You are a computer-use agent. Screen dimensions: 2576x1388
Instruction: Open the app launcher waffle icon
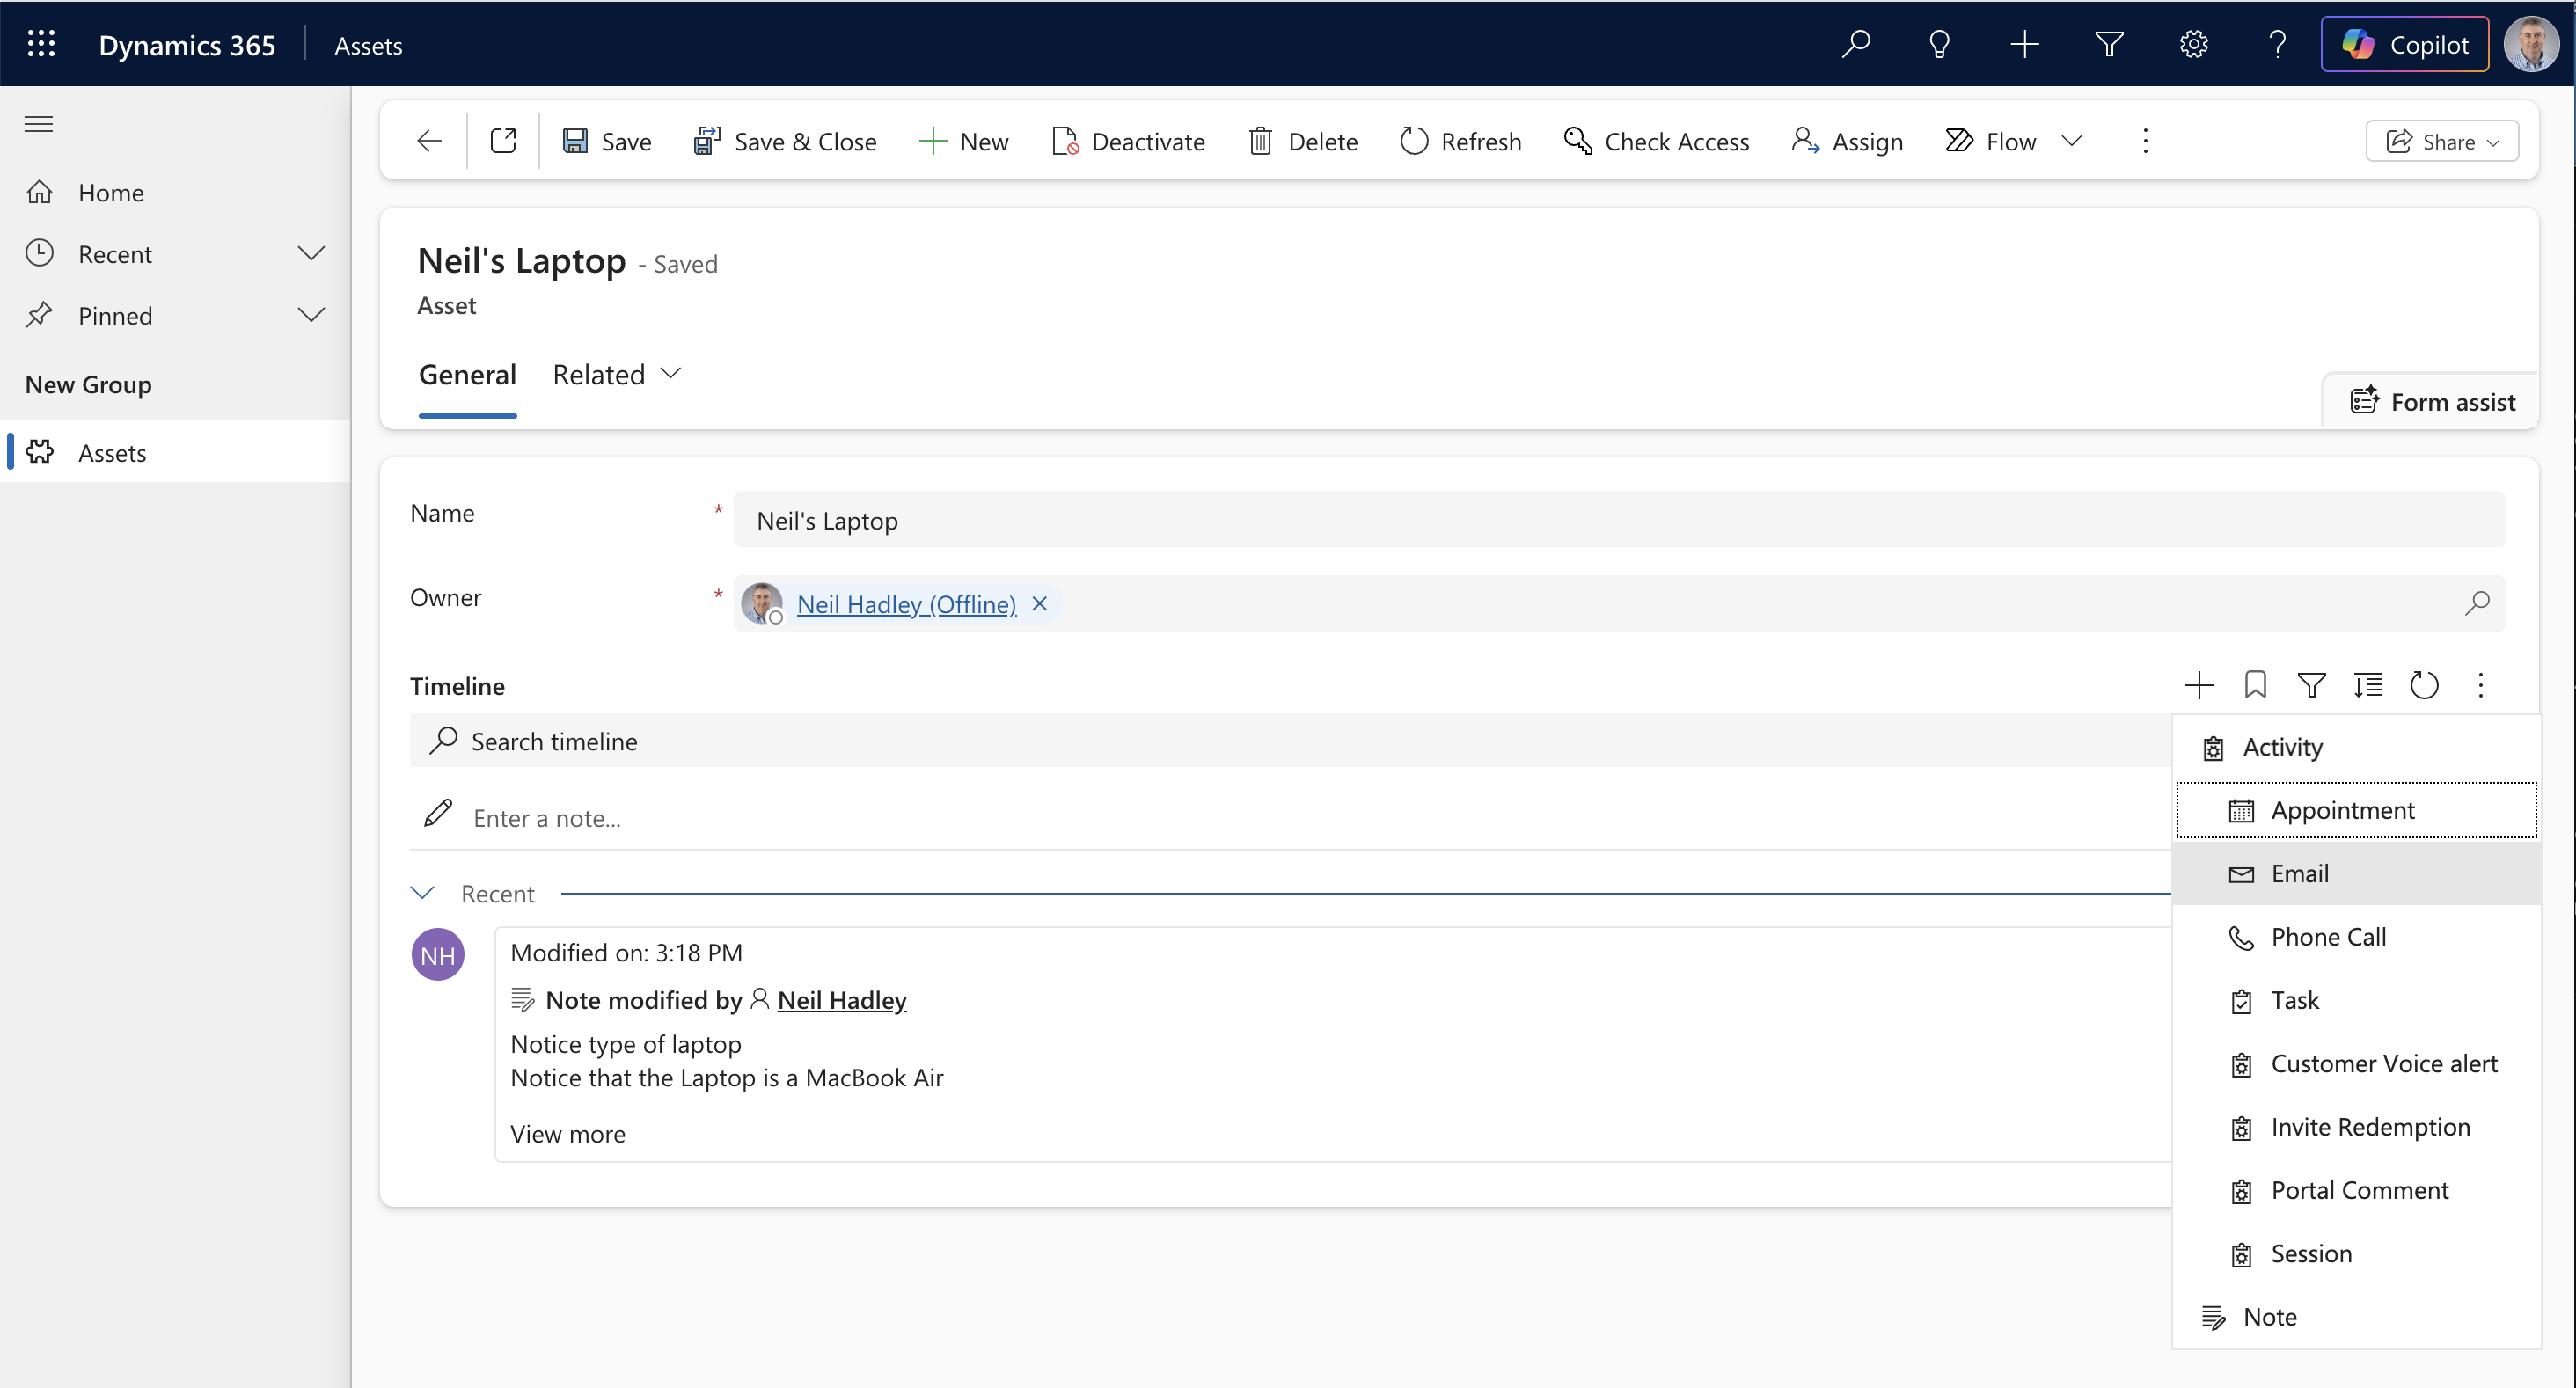(x=41, y=44)
